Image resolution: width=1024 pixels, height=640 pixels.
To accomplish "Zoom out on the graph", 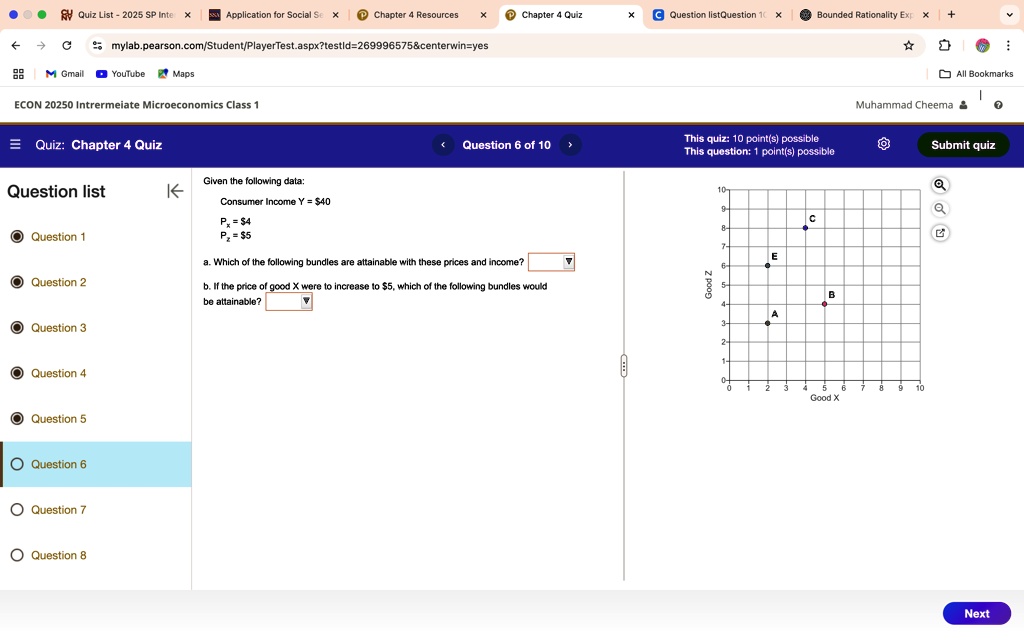I will click(x=940, y=209).
